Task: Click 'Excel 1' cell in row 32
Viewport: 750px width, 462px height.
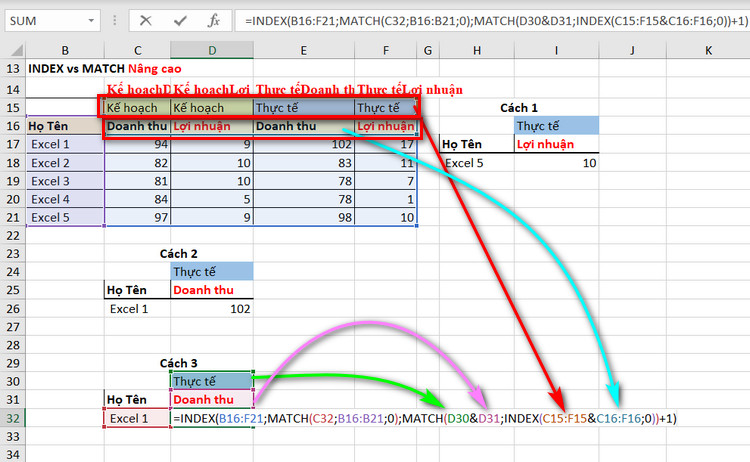Action: [x=137, y=418]
